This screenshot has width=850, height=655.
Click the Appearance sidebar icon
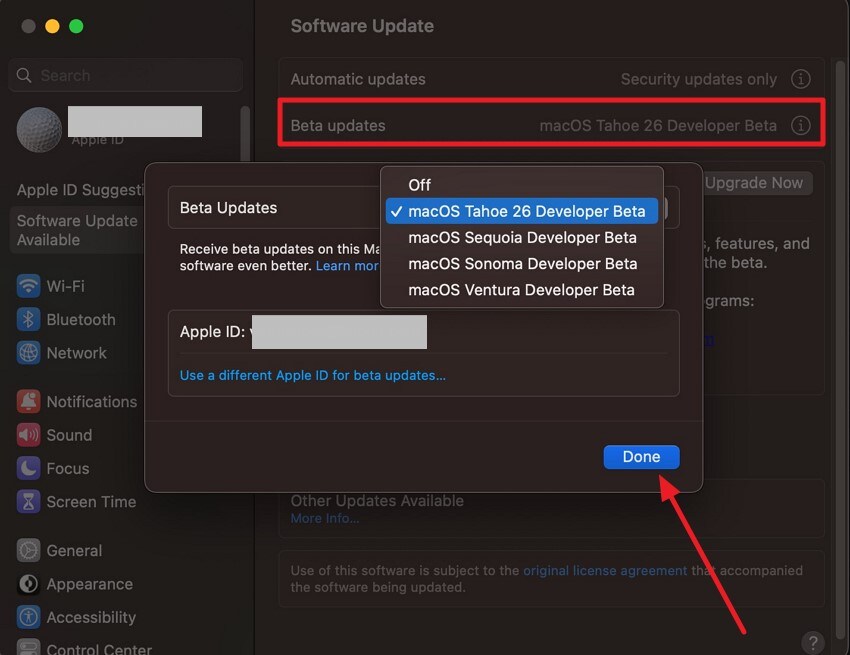click(28, 584)
